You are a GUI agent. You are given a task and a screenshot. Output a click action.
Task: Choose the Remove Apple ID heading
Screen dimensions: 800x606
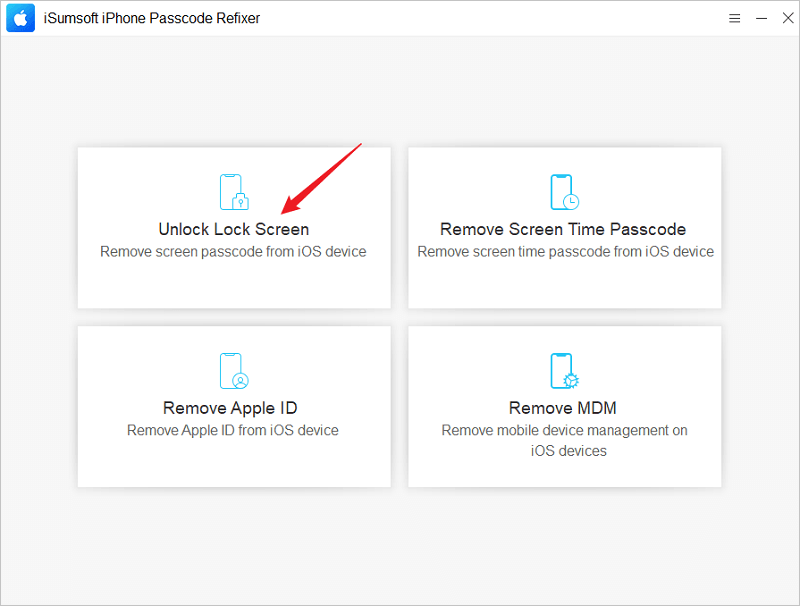coord(230,408)
